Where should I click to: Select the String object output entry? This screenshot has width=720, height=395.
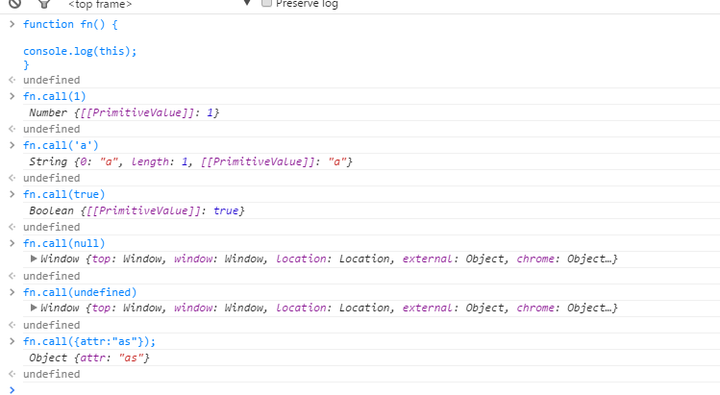(x=191, y=162)
